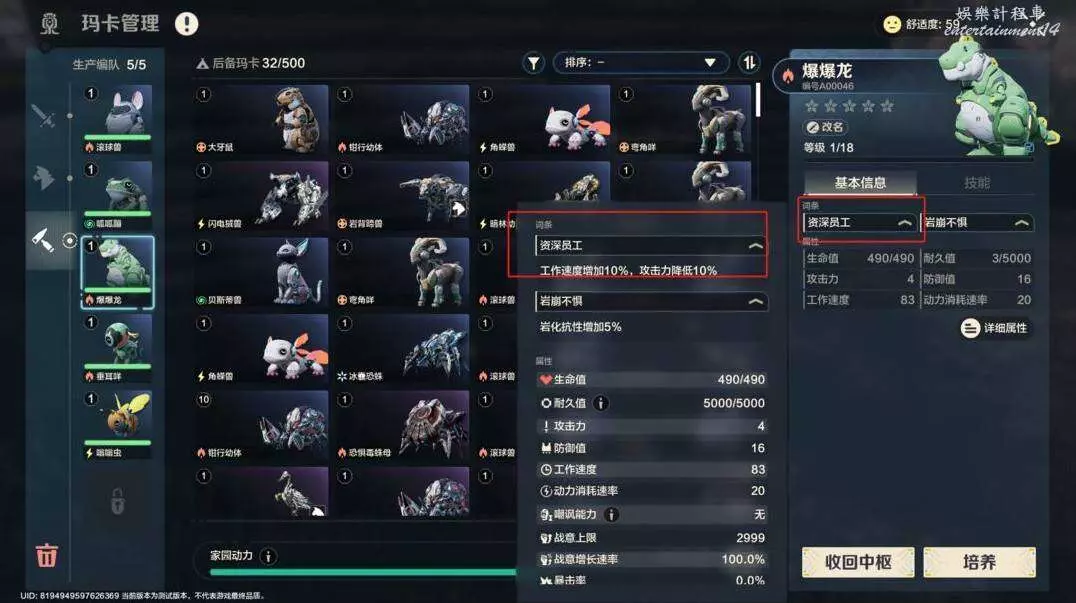Click the filter funnel icon
Screen dimensions: 1076x603
(x=533, y=63)
